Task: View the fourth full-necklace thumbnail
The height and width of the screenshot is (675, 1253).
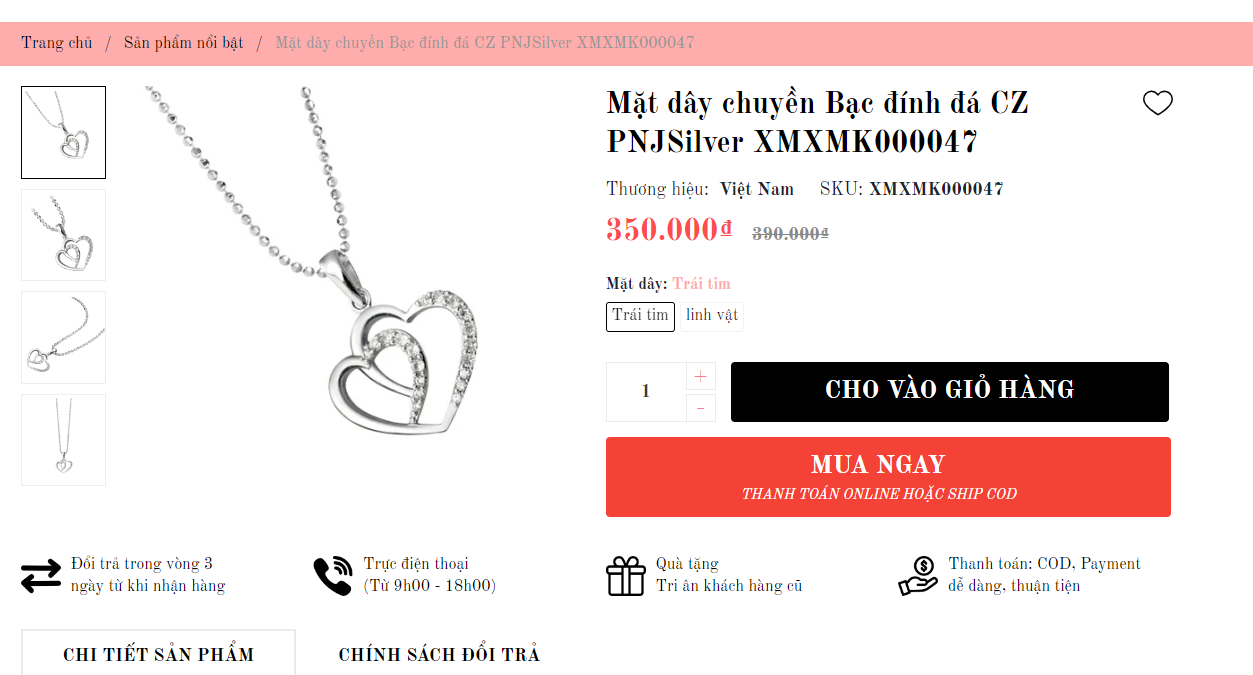Action: pos(63,440)
